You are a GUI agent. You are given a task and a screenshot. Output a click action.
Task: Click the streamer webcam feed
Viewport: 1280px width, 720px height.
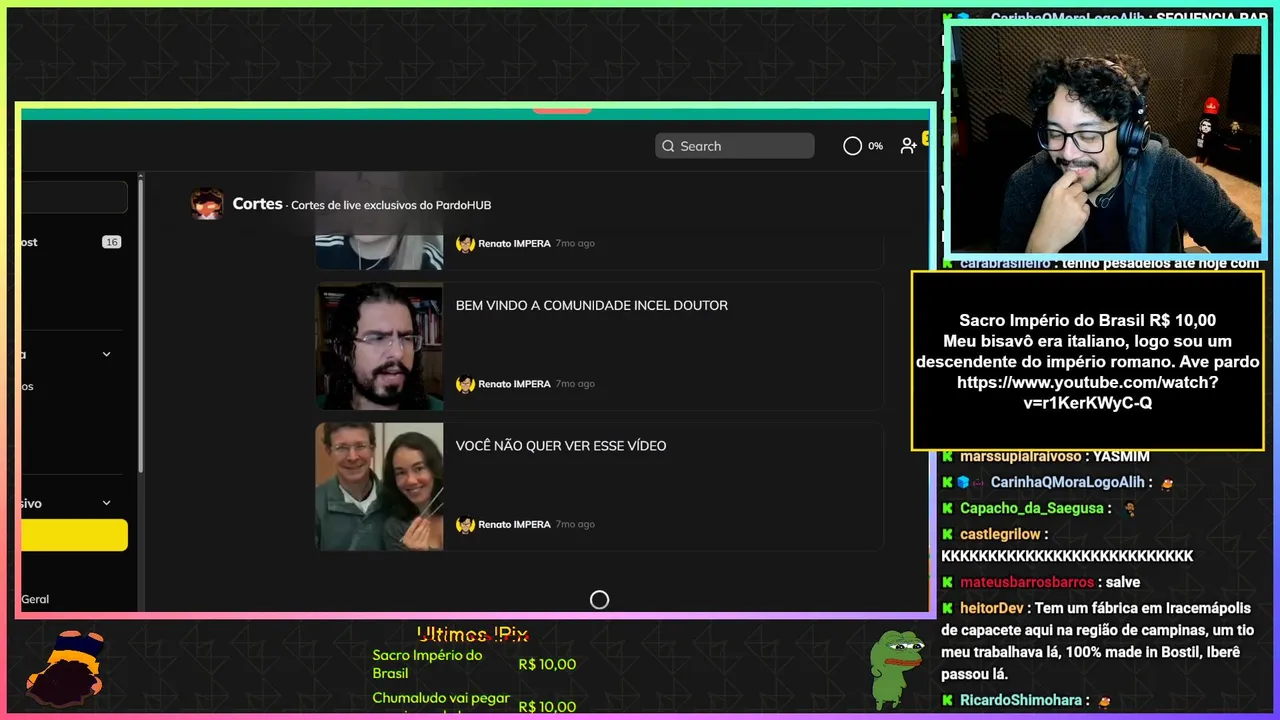1105,139
